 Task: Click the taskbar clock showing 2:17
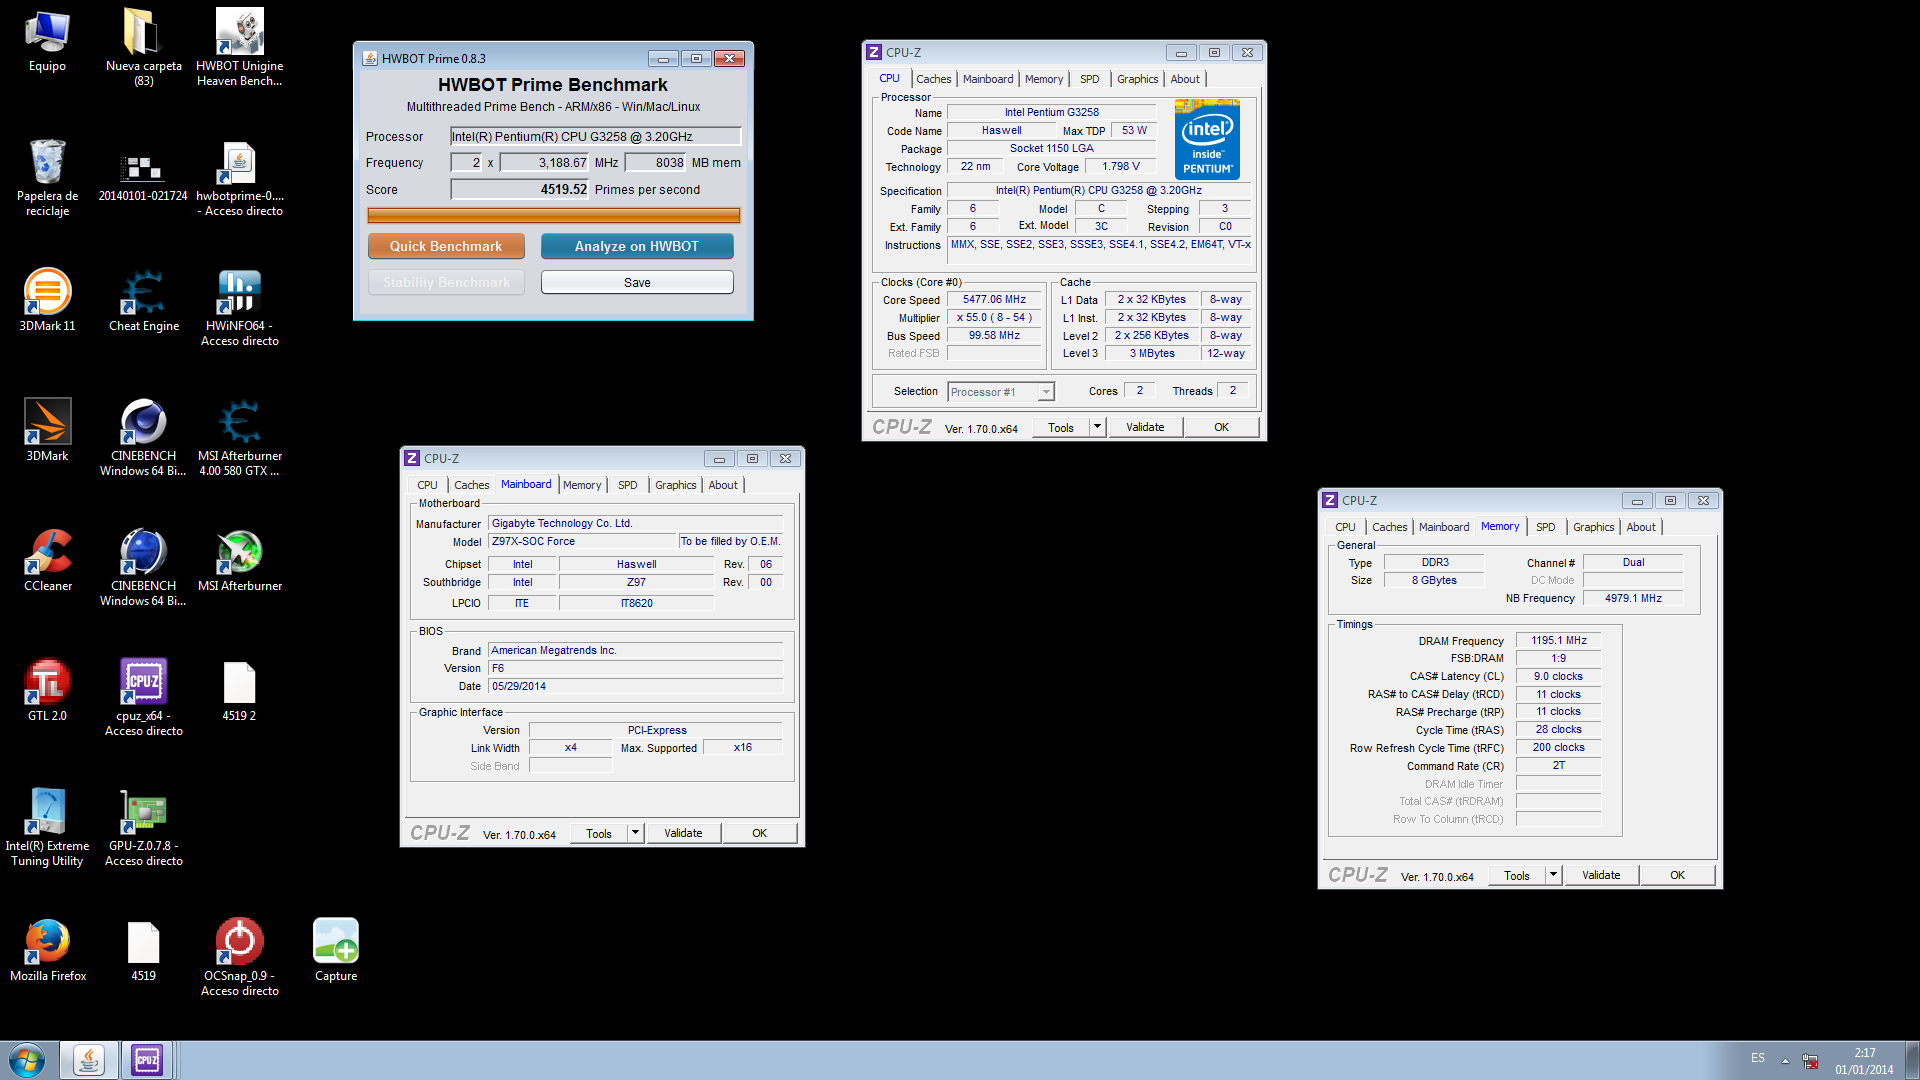pyautogui.click(x=1864, y=1061)
